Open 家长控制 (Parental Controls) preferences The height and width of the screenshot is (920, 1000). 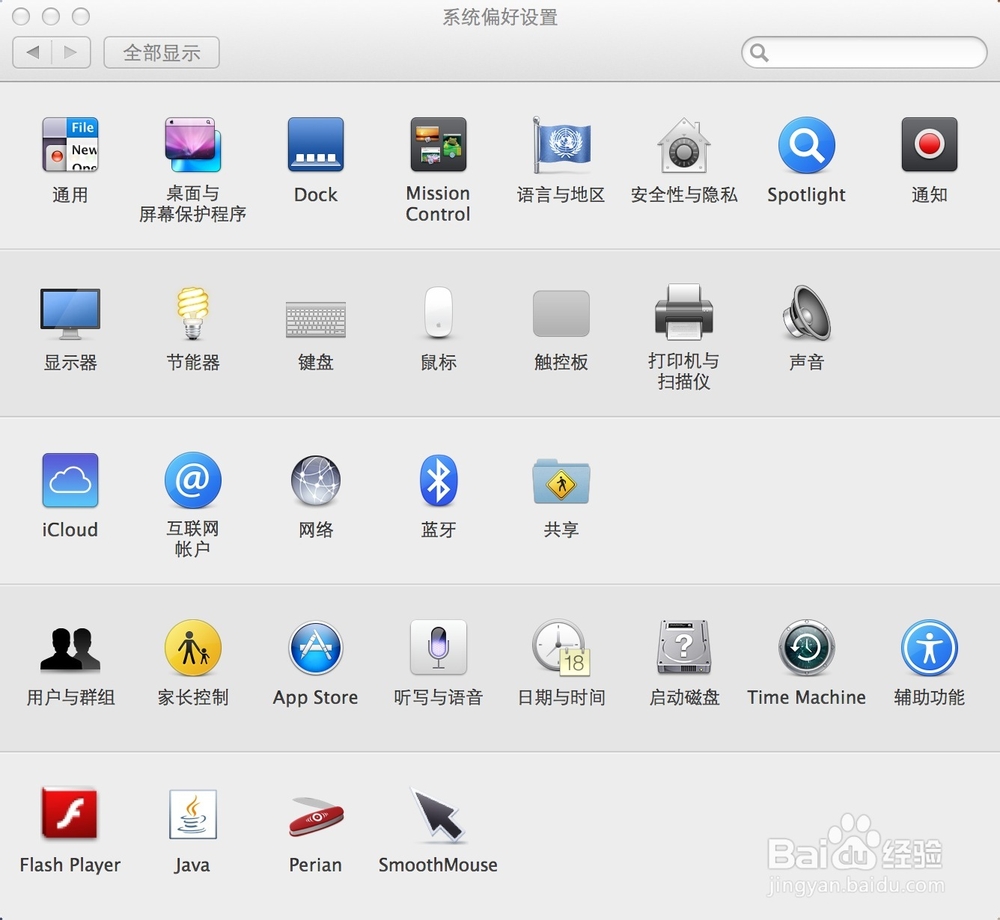(193, 648)
